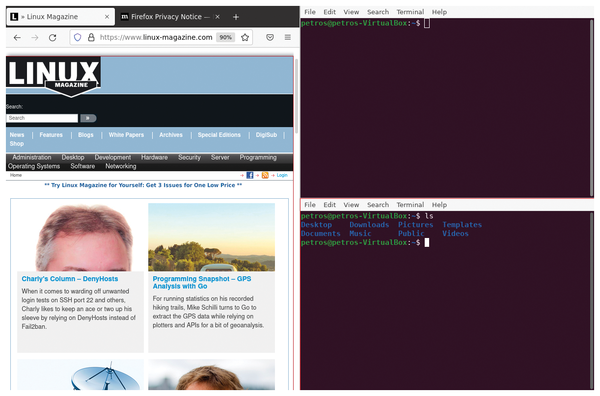Bookmark this page with the star icon
The image size is (600, 396).
tap(245, 37)
